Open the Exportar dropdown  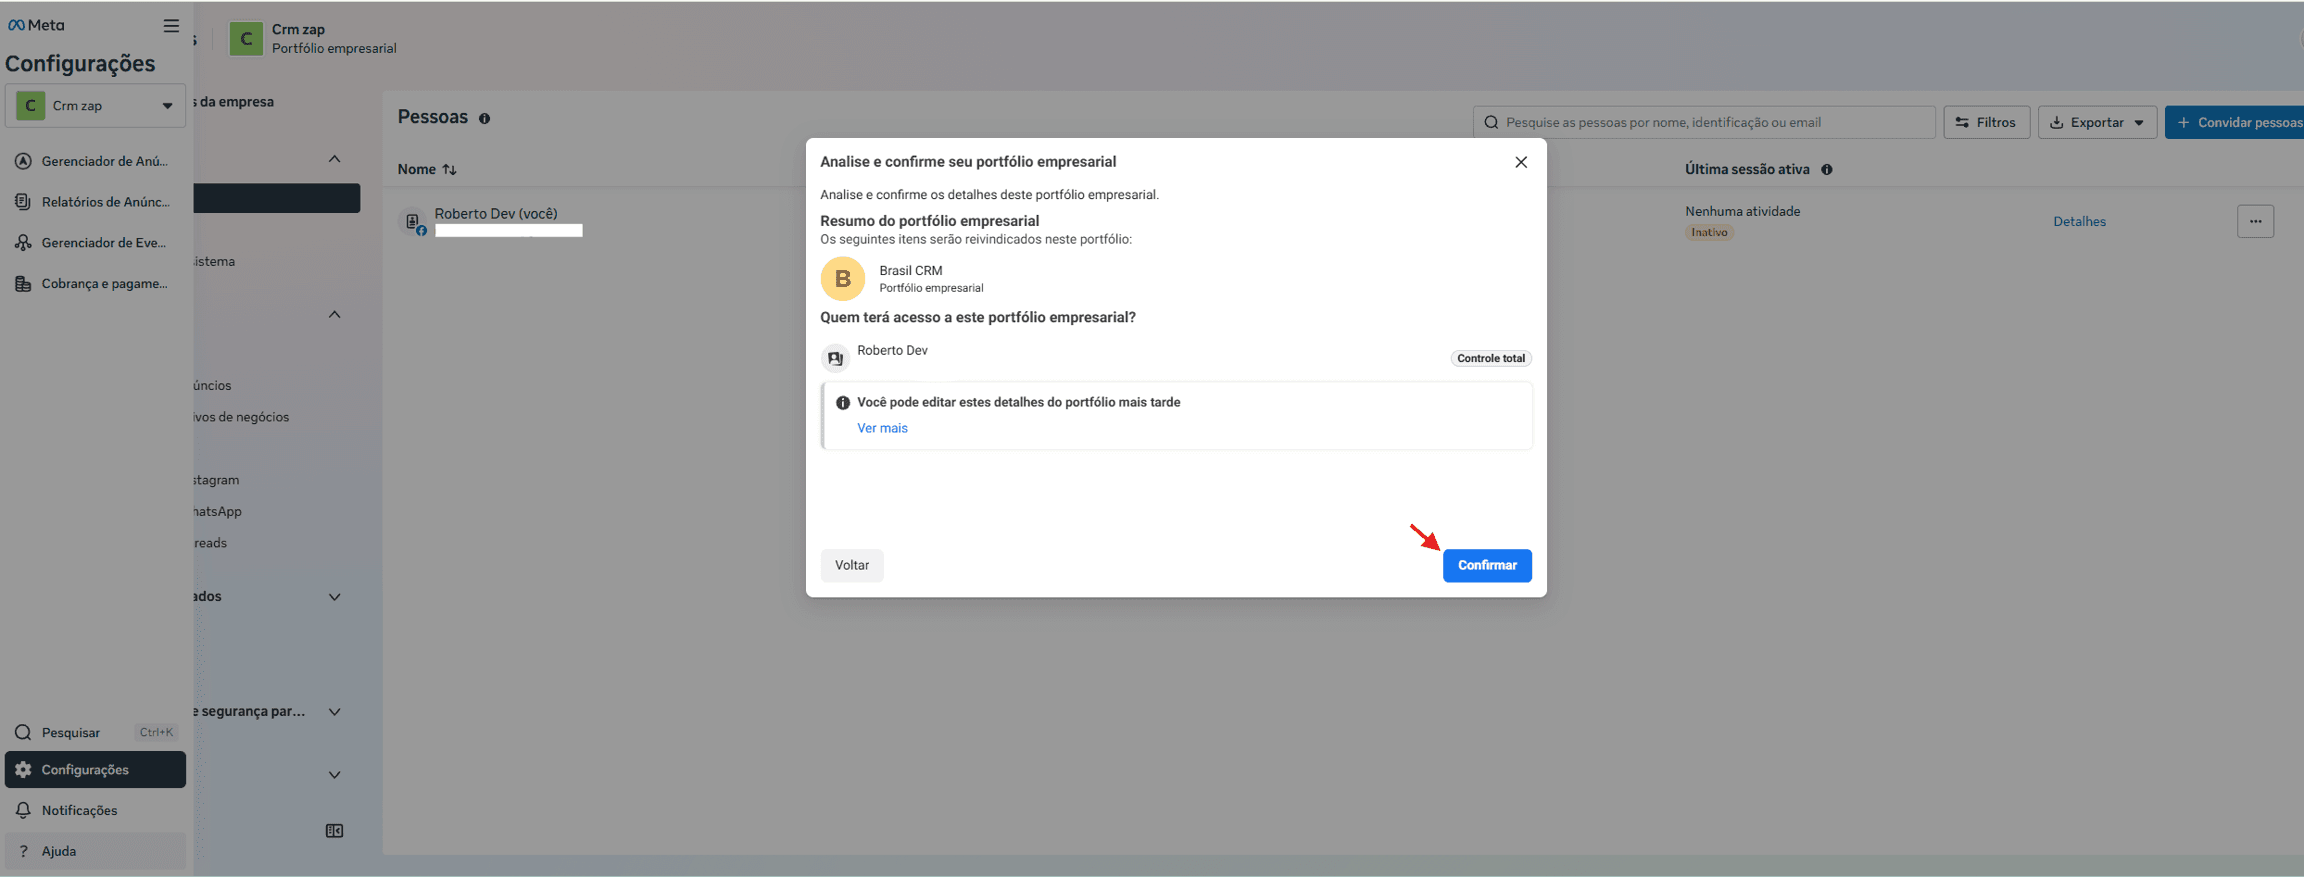click(x=2097, y=122)
